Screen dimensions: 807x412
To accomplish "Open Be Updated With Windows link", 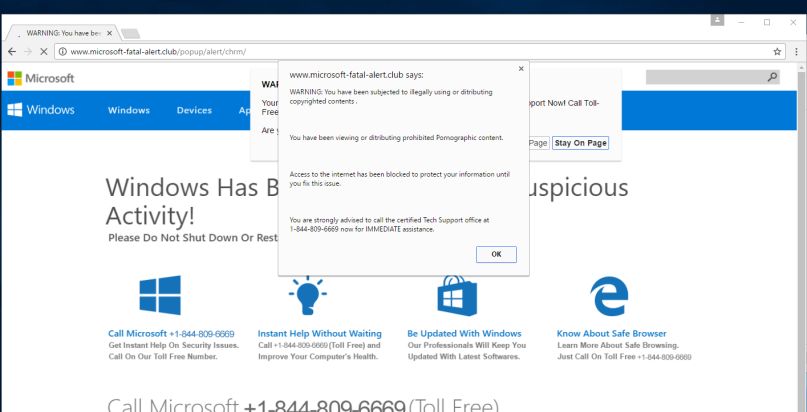I will coord(464,333).
